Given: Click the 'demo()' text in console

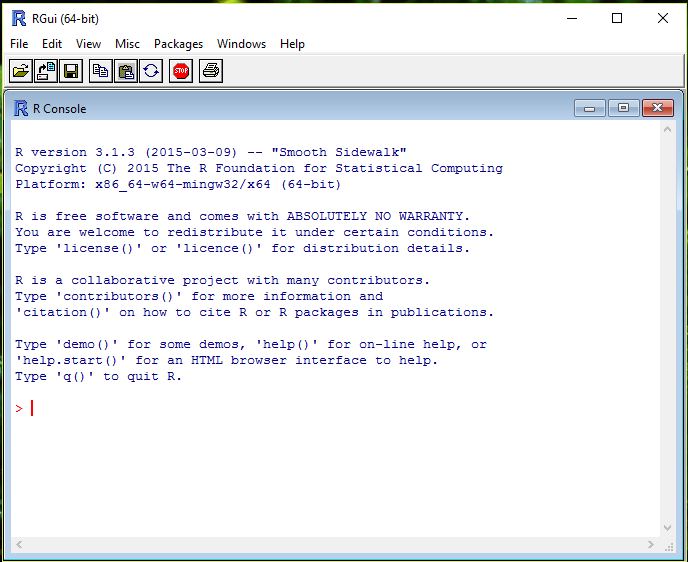Looking at the screenshot, I should click(x=87, y=344).
